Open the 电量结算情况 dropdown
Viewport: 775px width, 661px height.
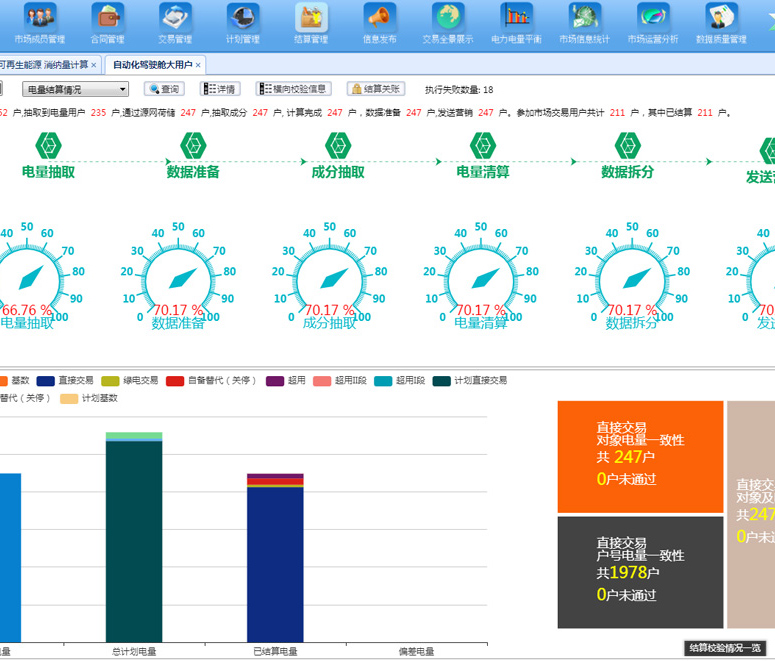point(75,89)
